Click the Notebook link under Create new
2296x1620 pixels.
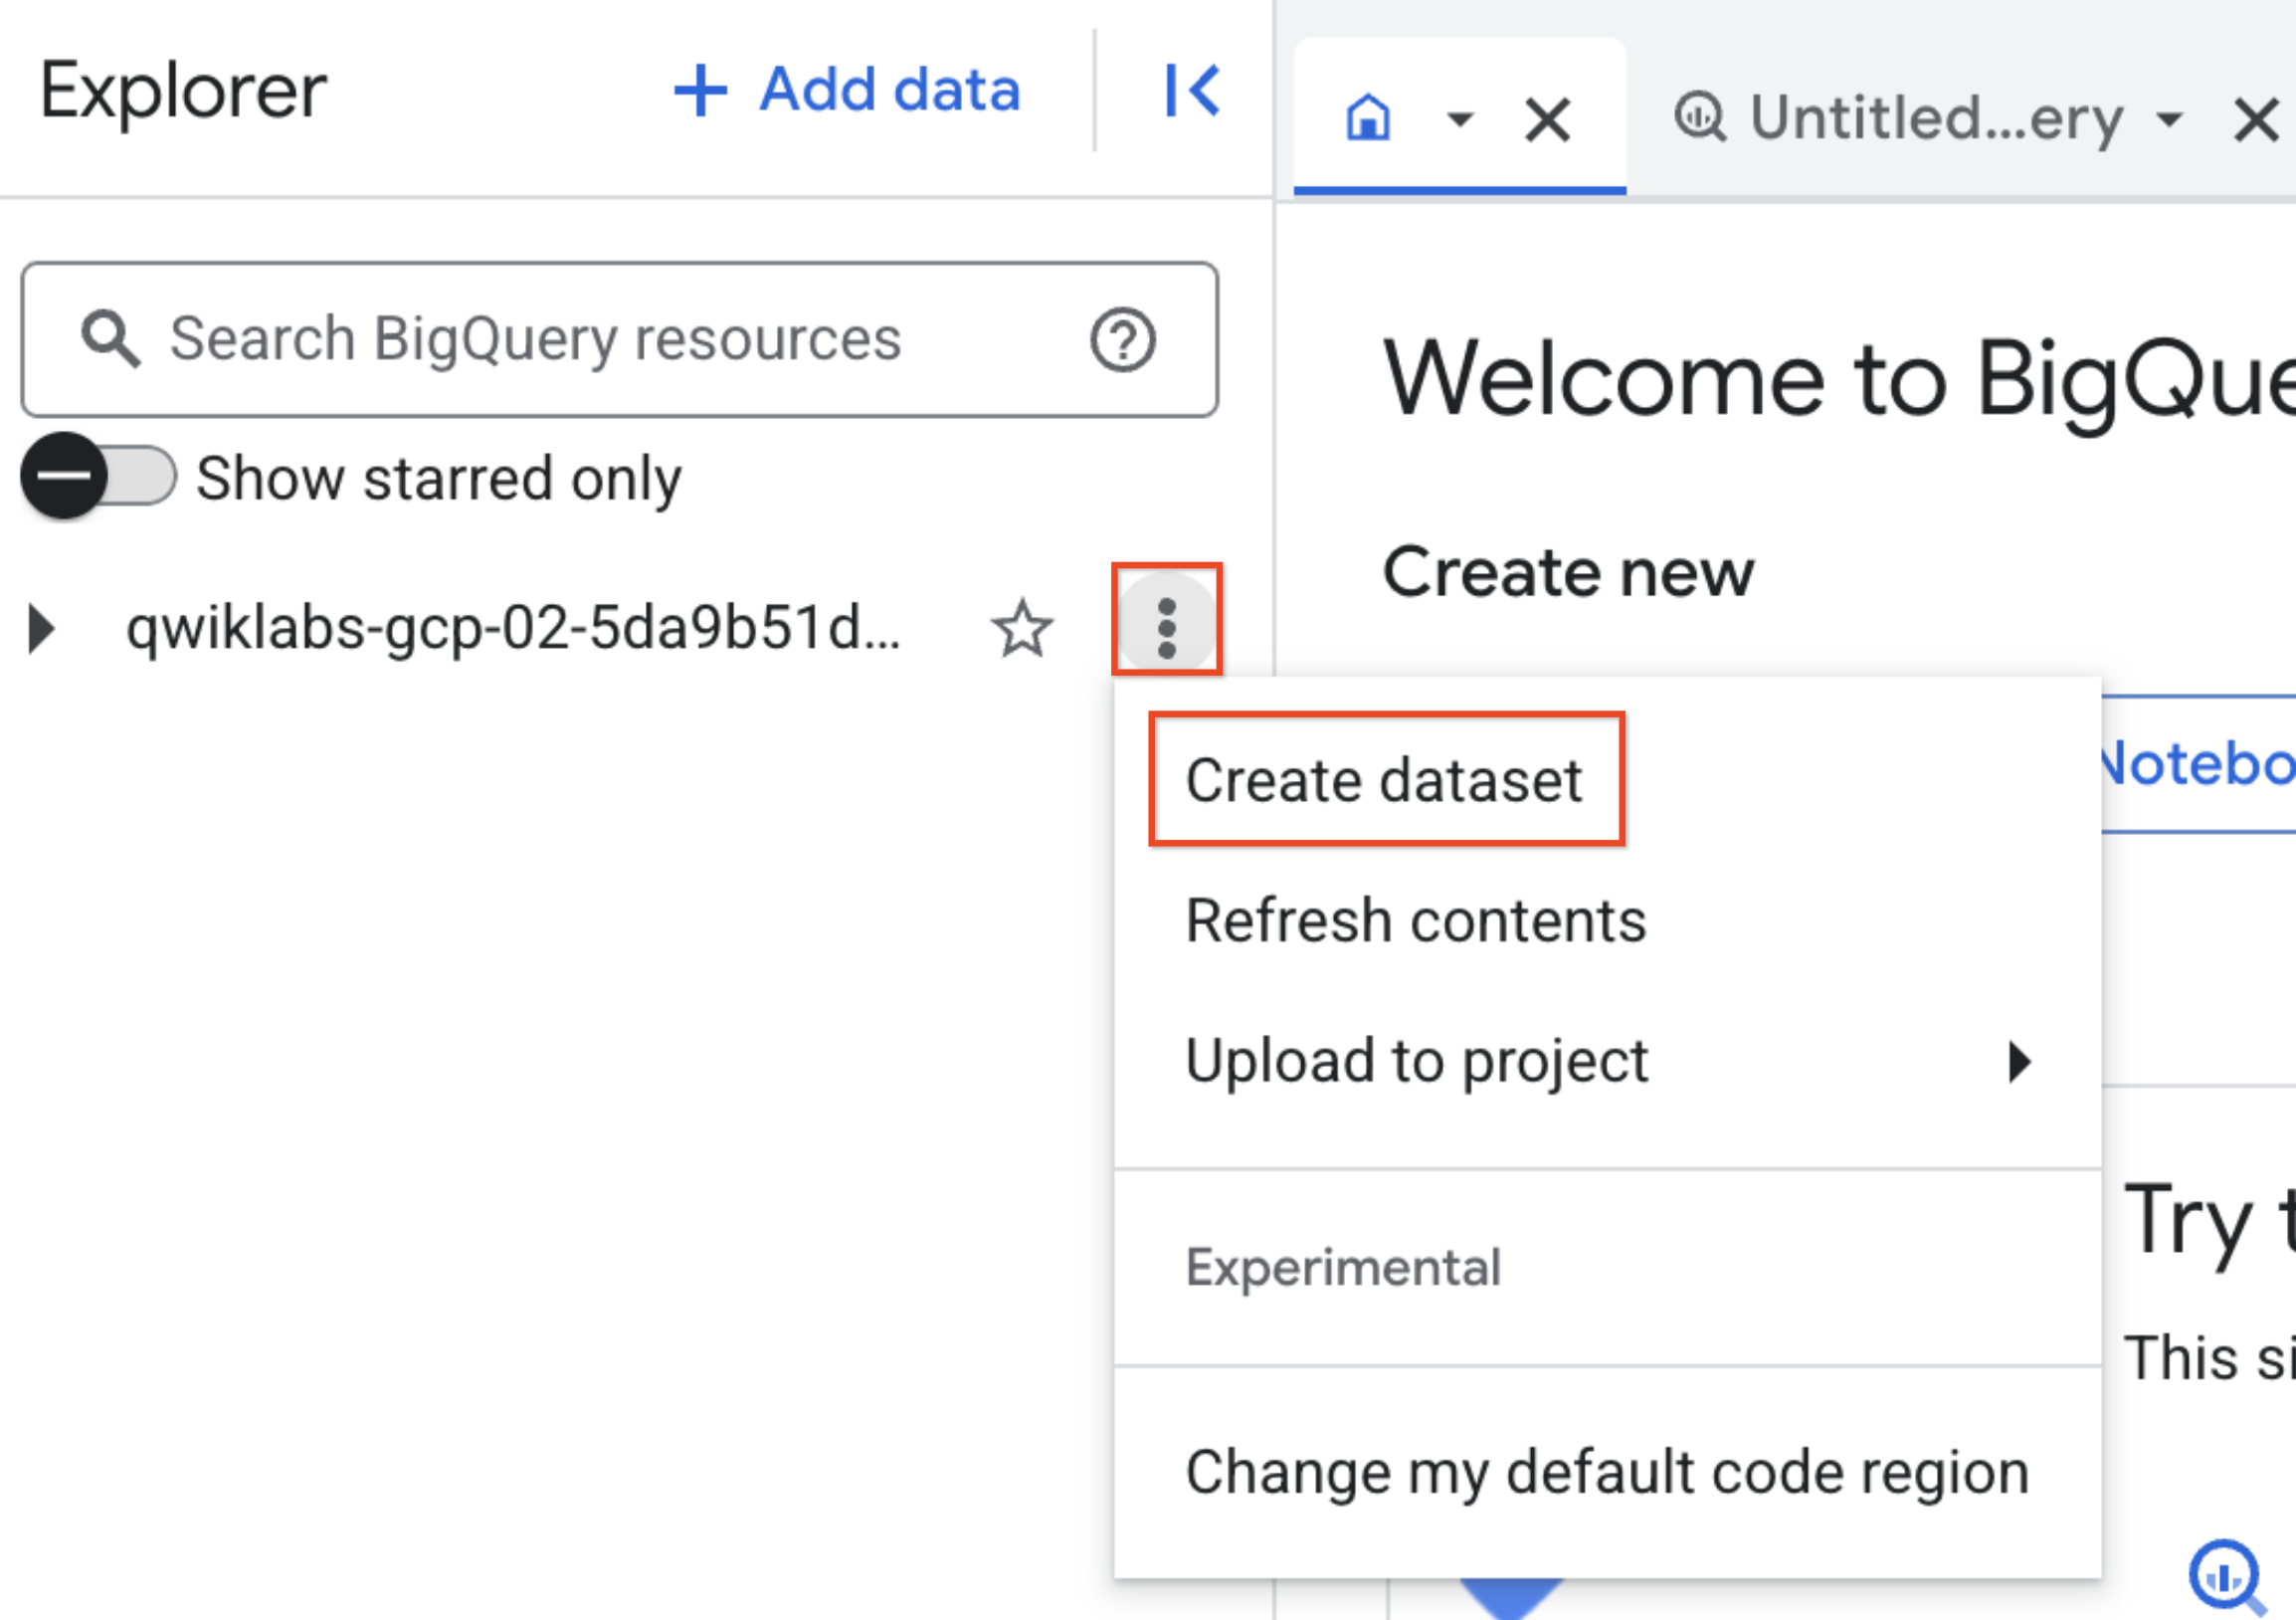(2196, 765)
